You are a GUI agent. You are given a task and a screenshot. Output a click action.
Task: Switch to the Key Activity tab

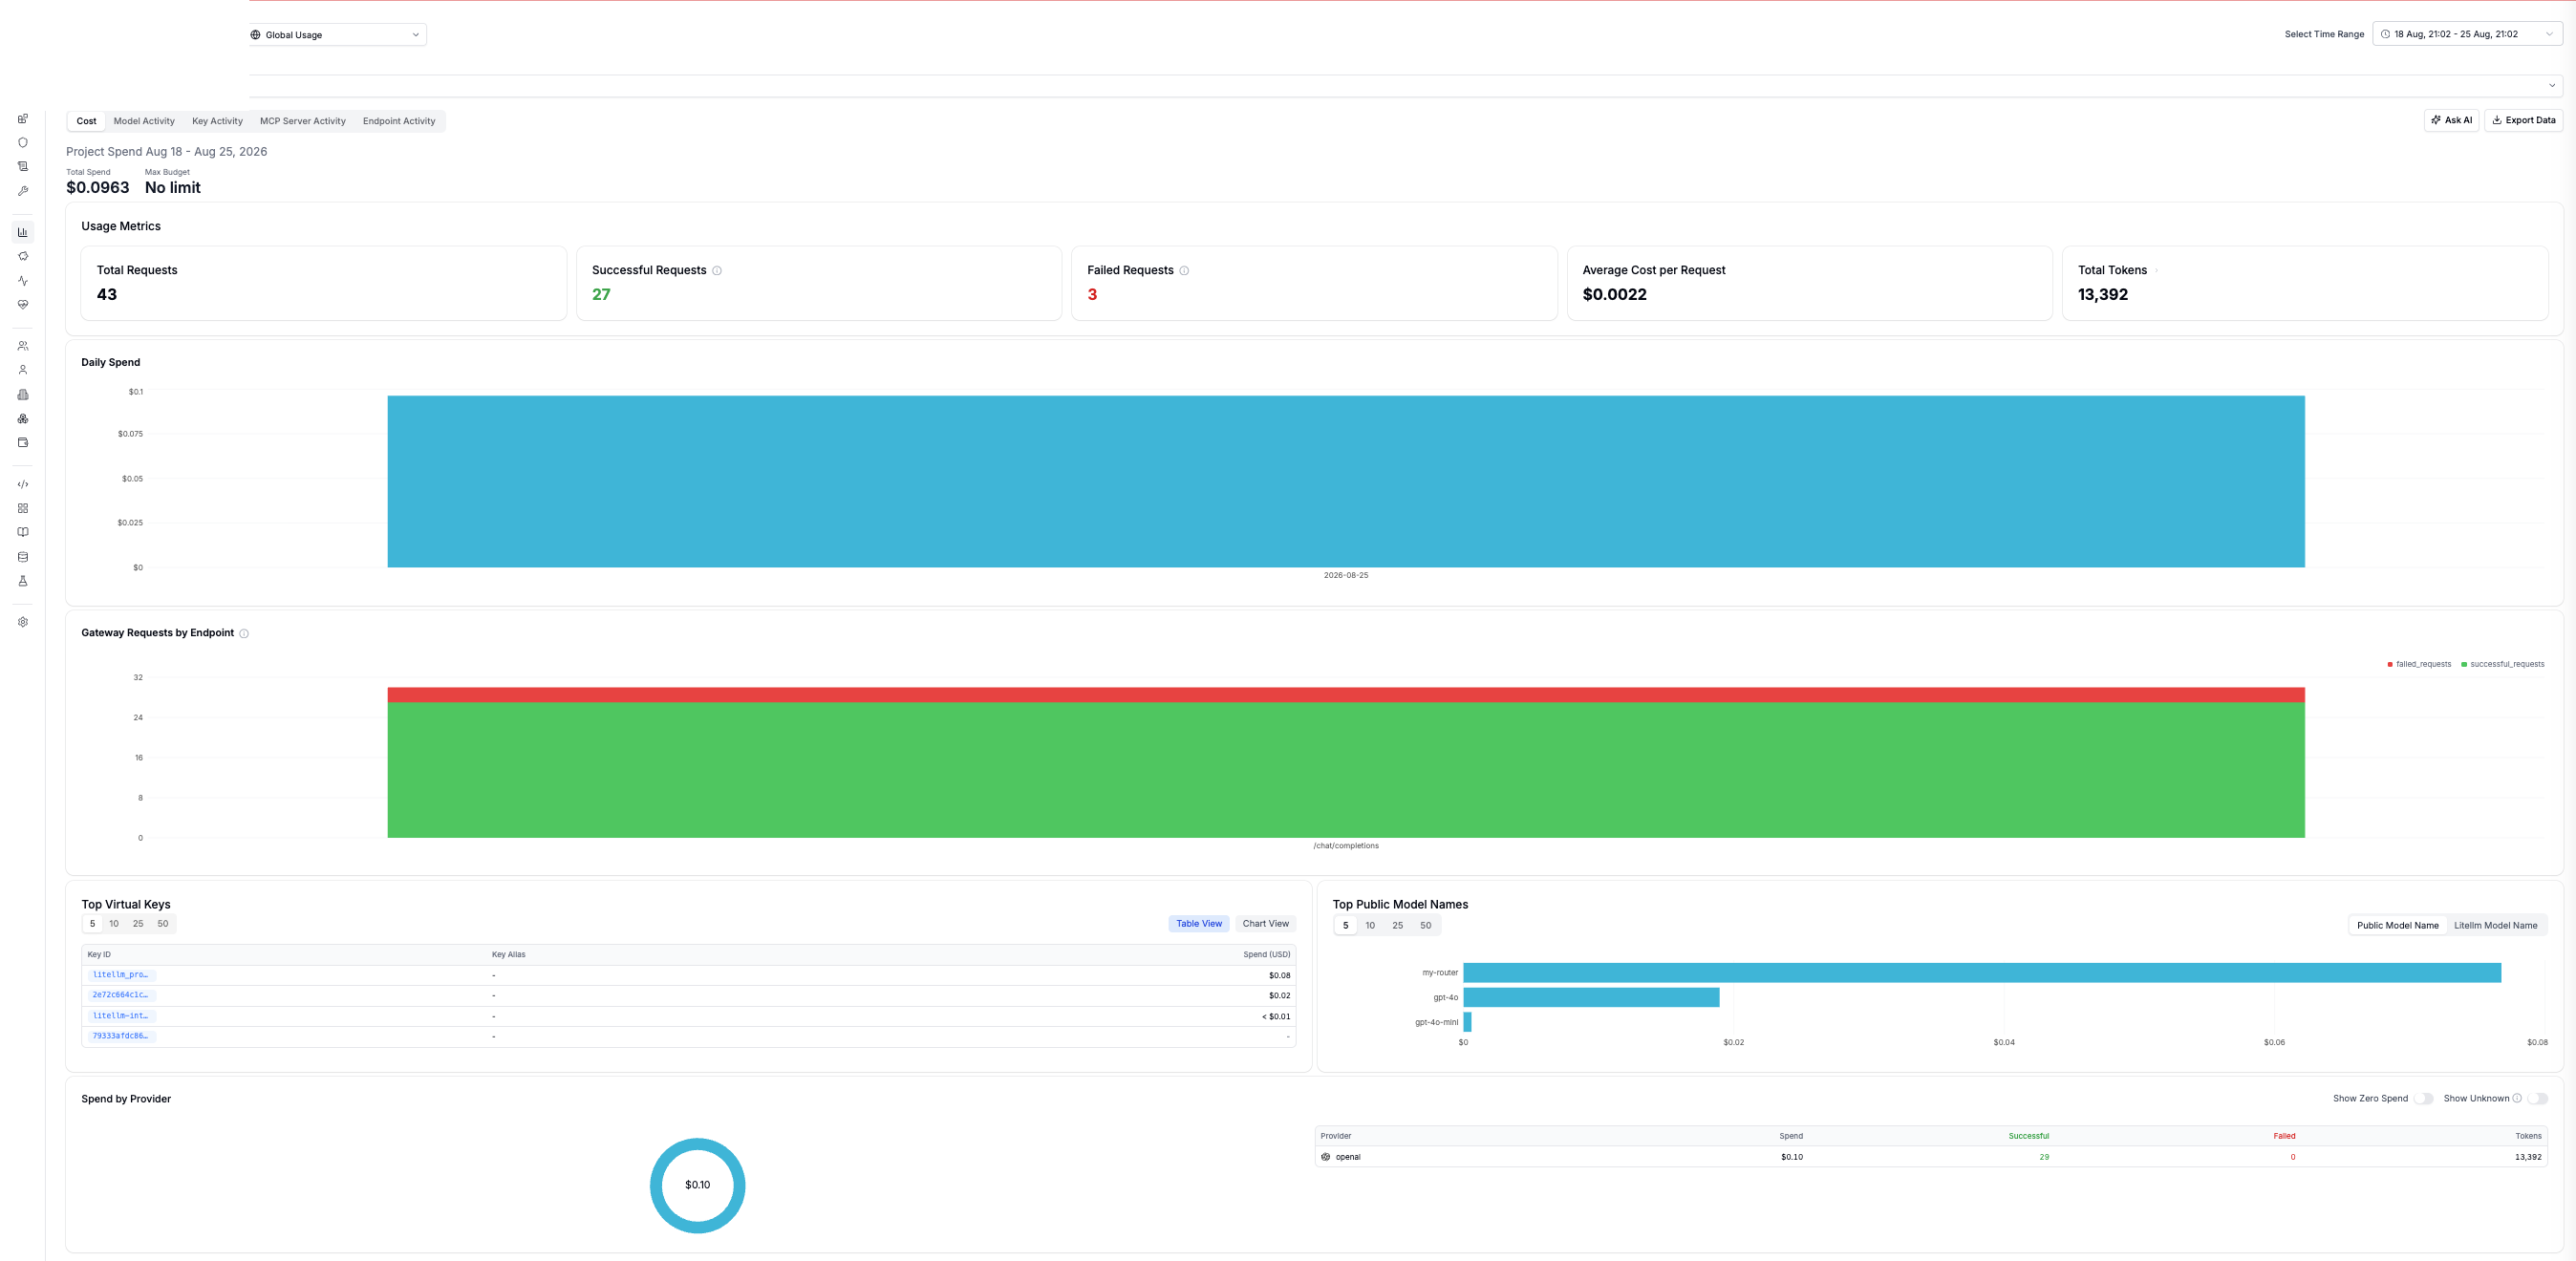tap(217, 122)
